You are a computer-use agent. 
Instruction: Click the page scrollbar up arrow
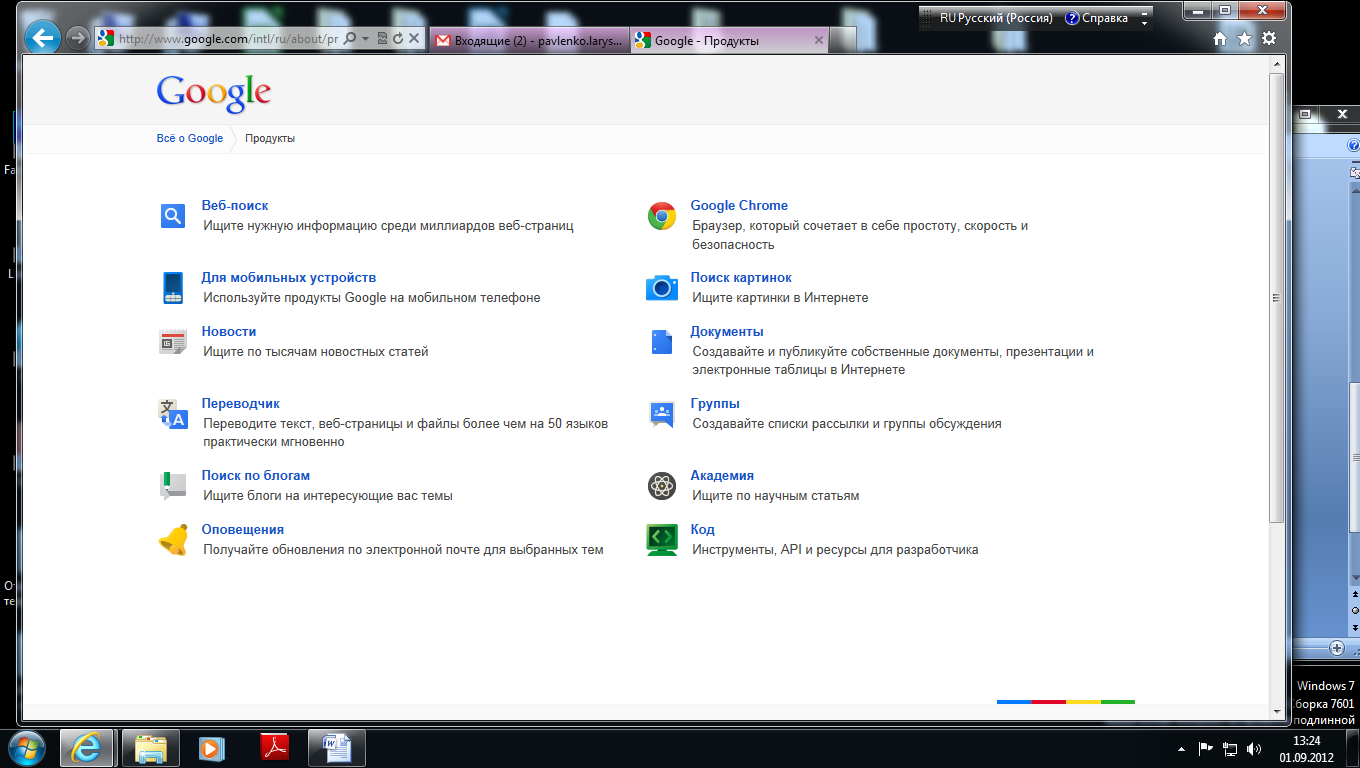[x=1276, y=63]
